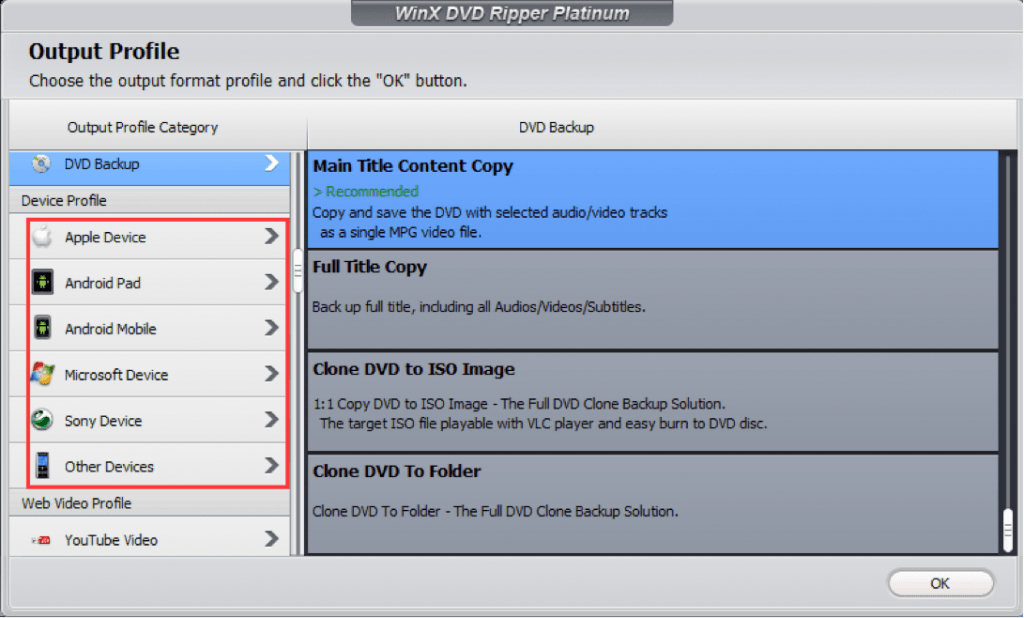Select Clone DVD to ISO Image
Screen dimensions: 1024x618
(653, 402)
